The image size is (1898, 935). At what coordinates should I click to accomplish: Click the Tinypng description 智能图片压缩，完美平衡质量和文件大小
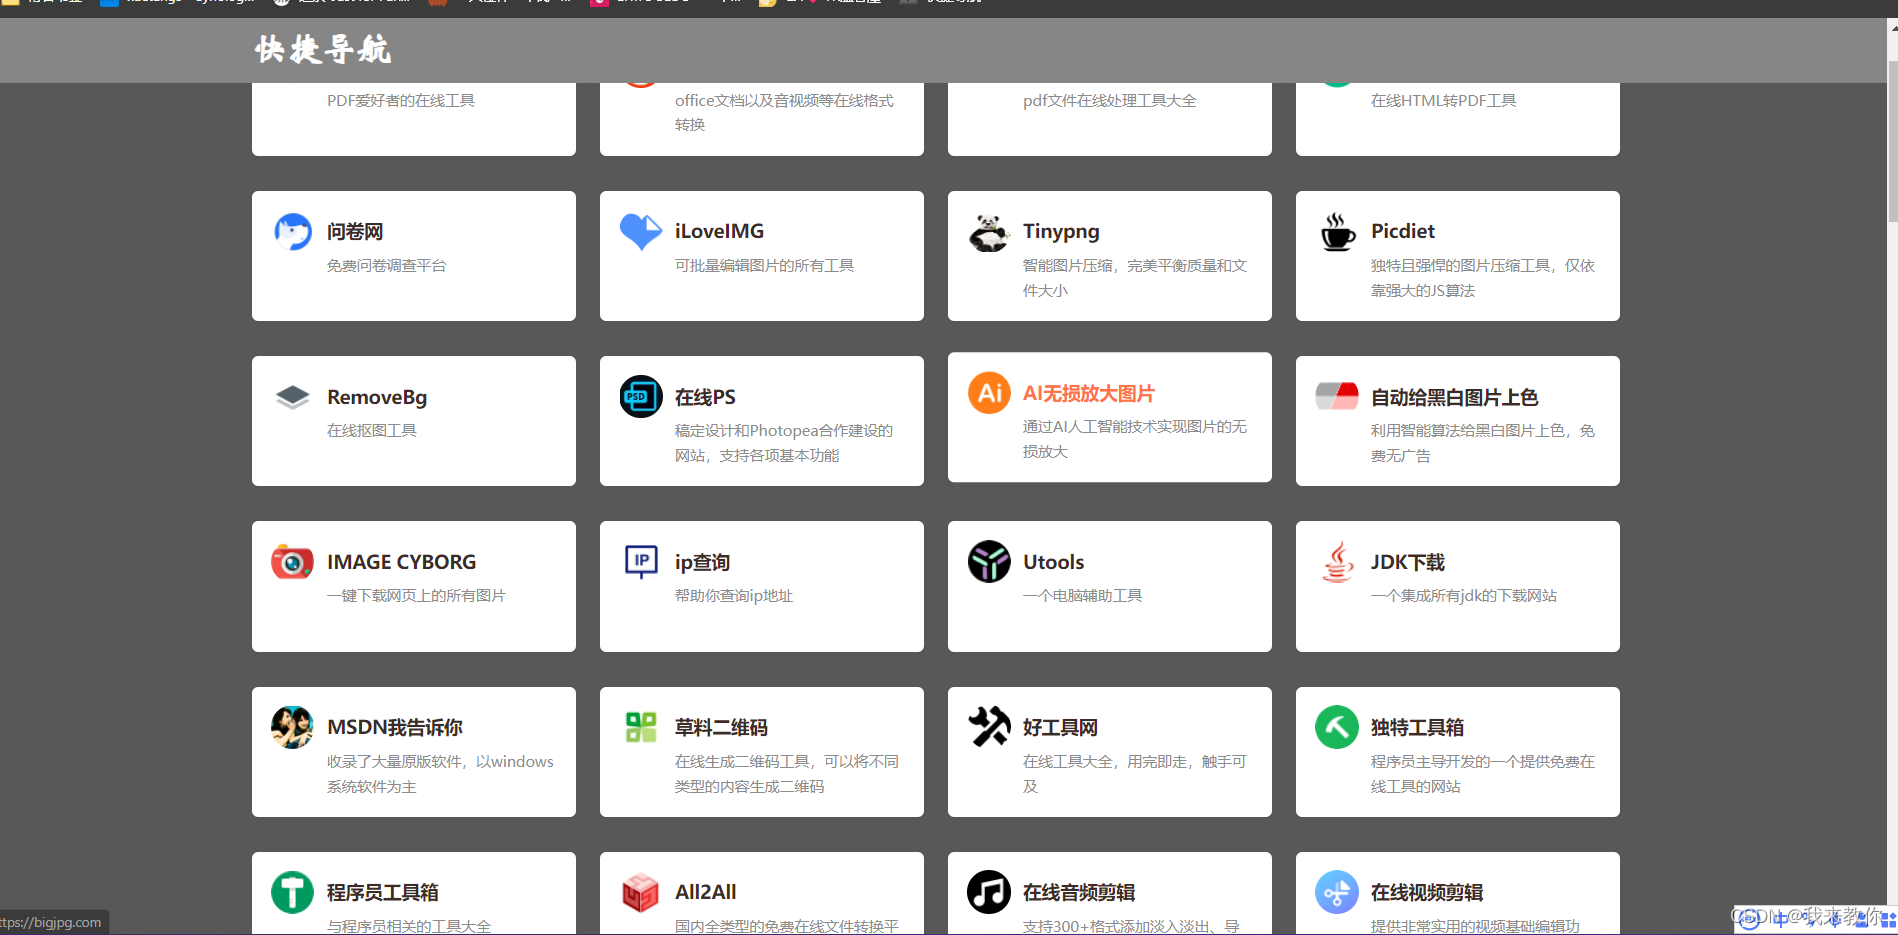(x=1135, y=278)
